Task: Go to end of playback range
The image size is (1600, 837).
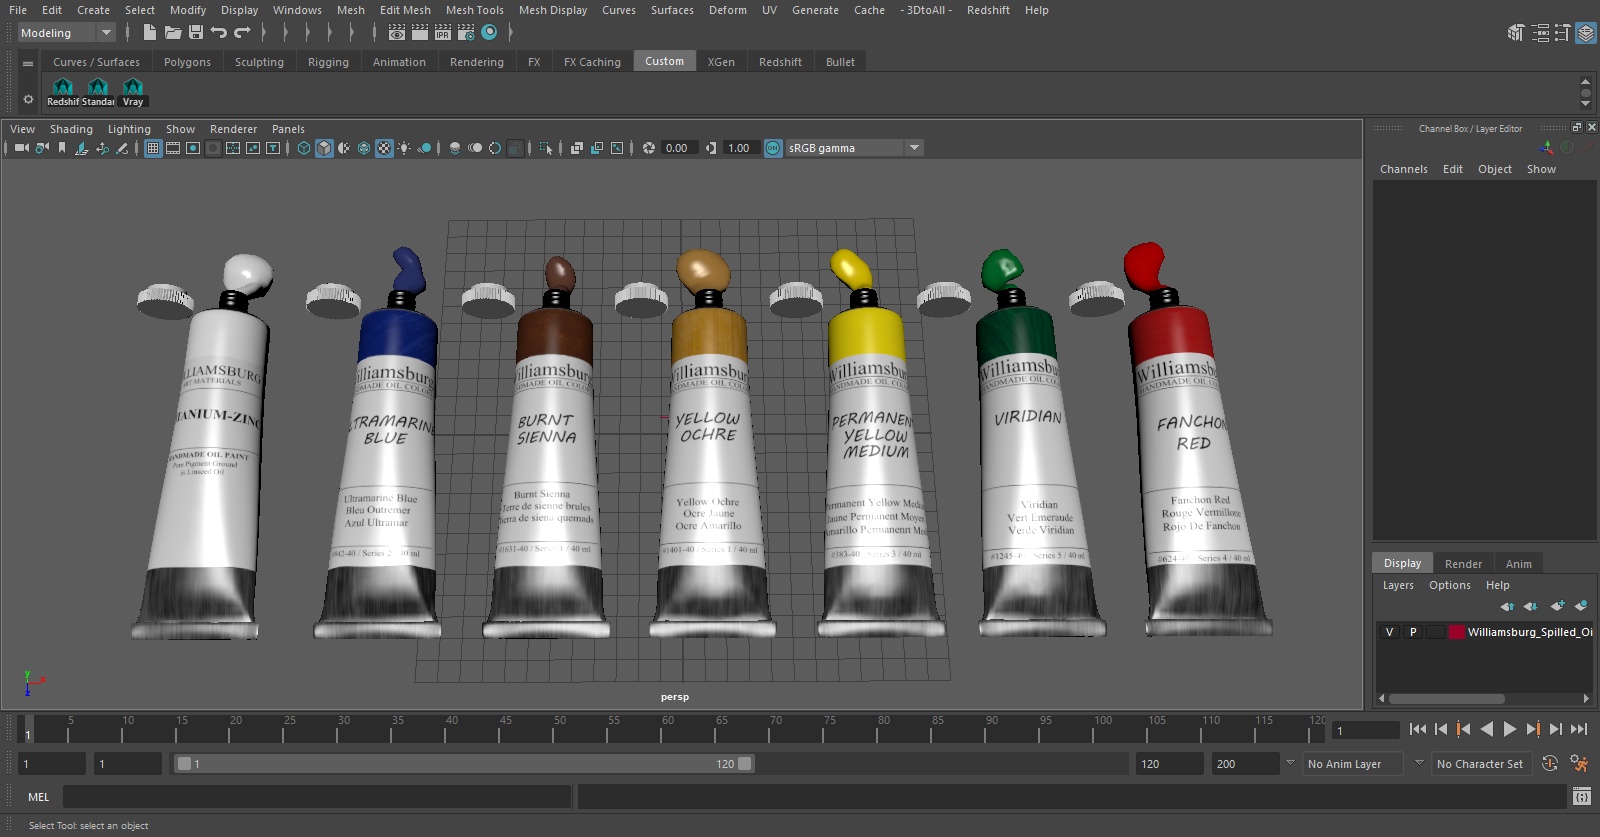Action: pos(1579,729)
